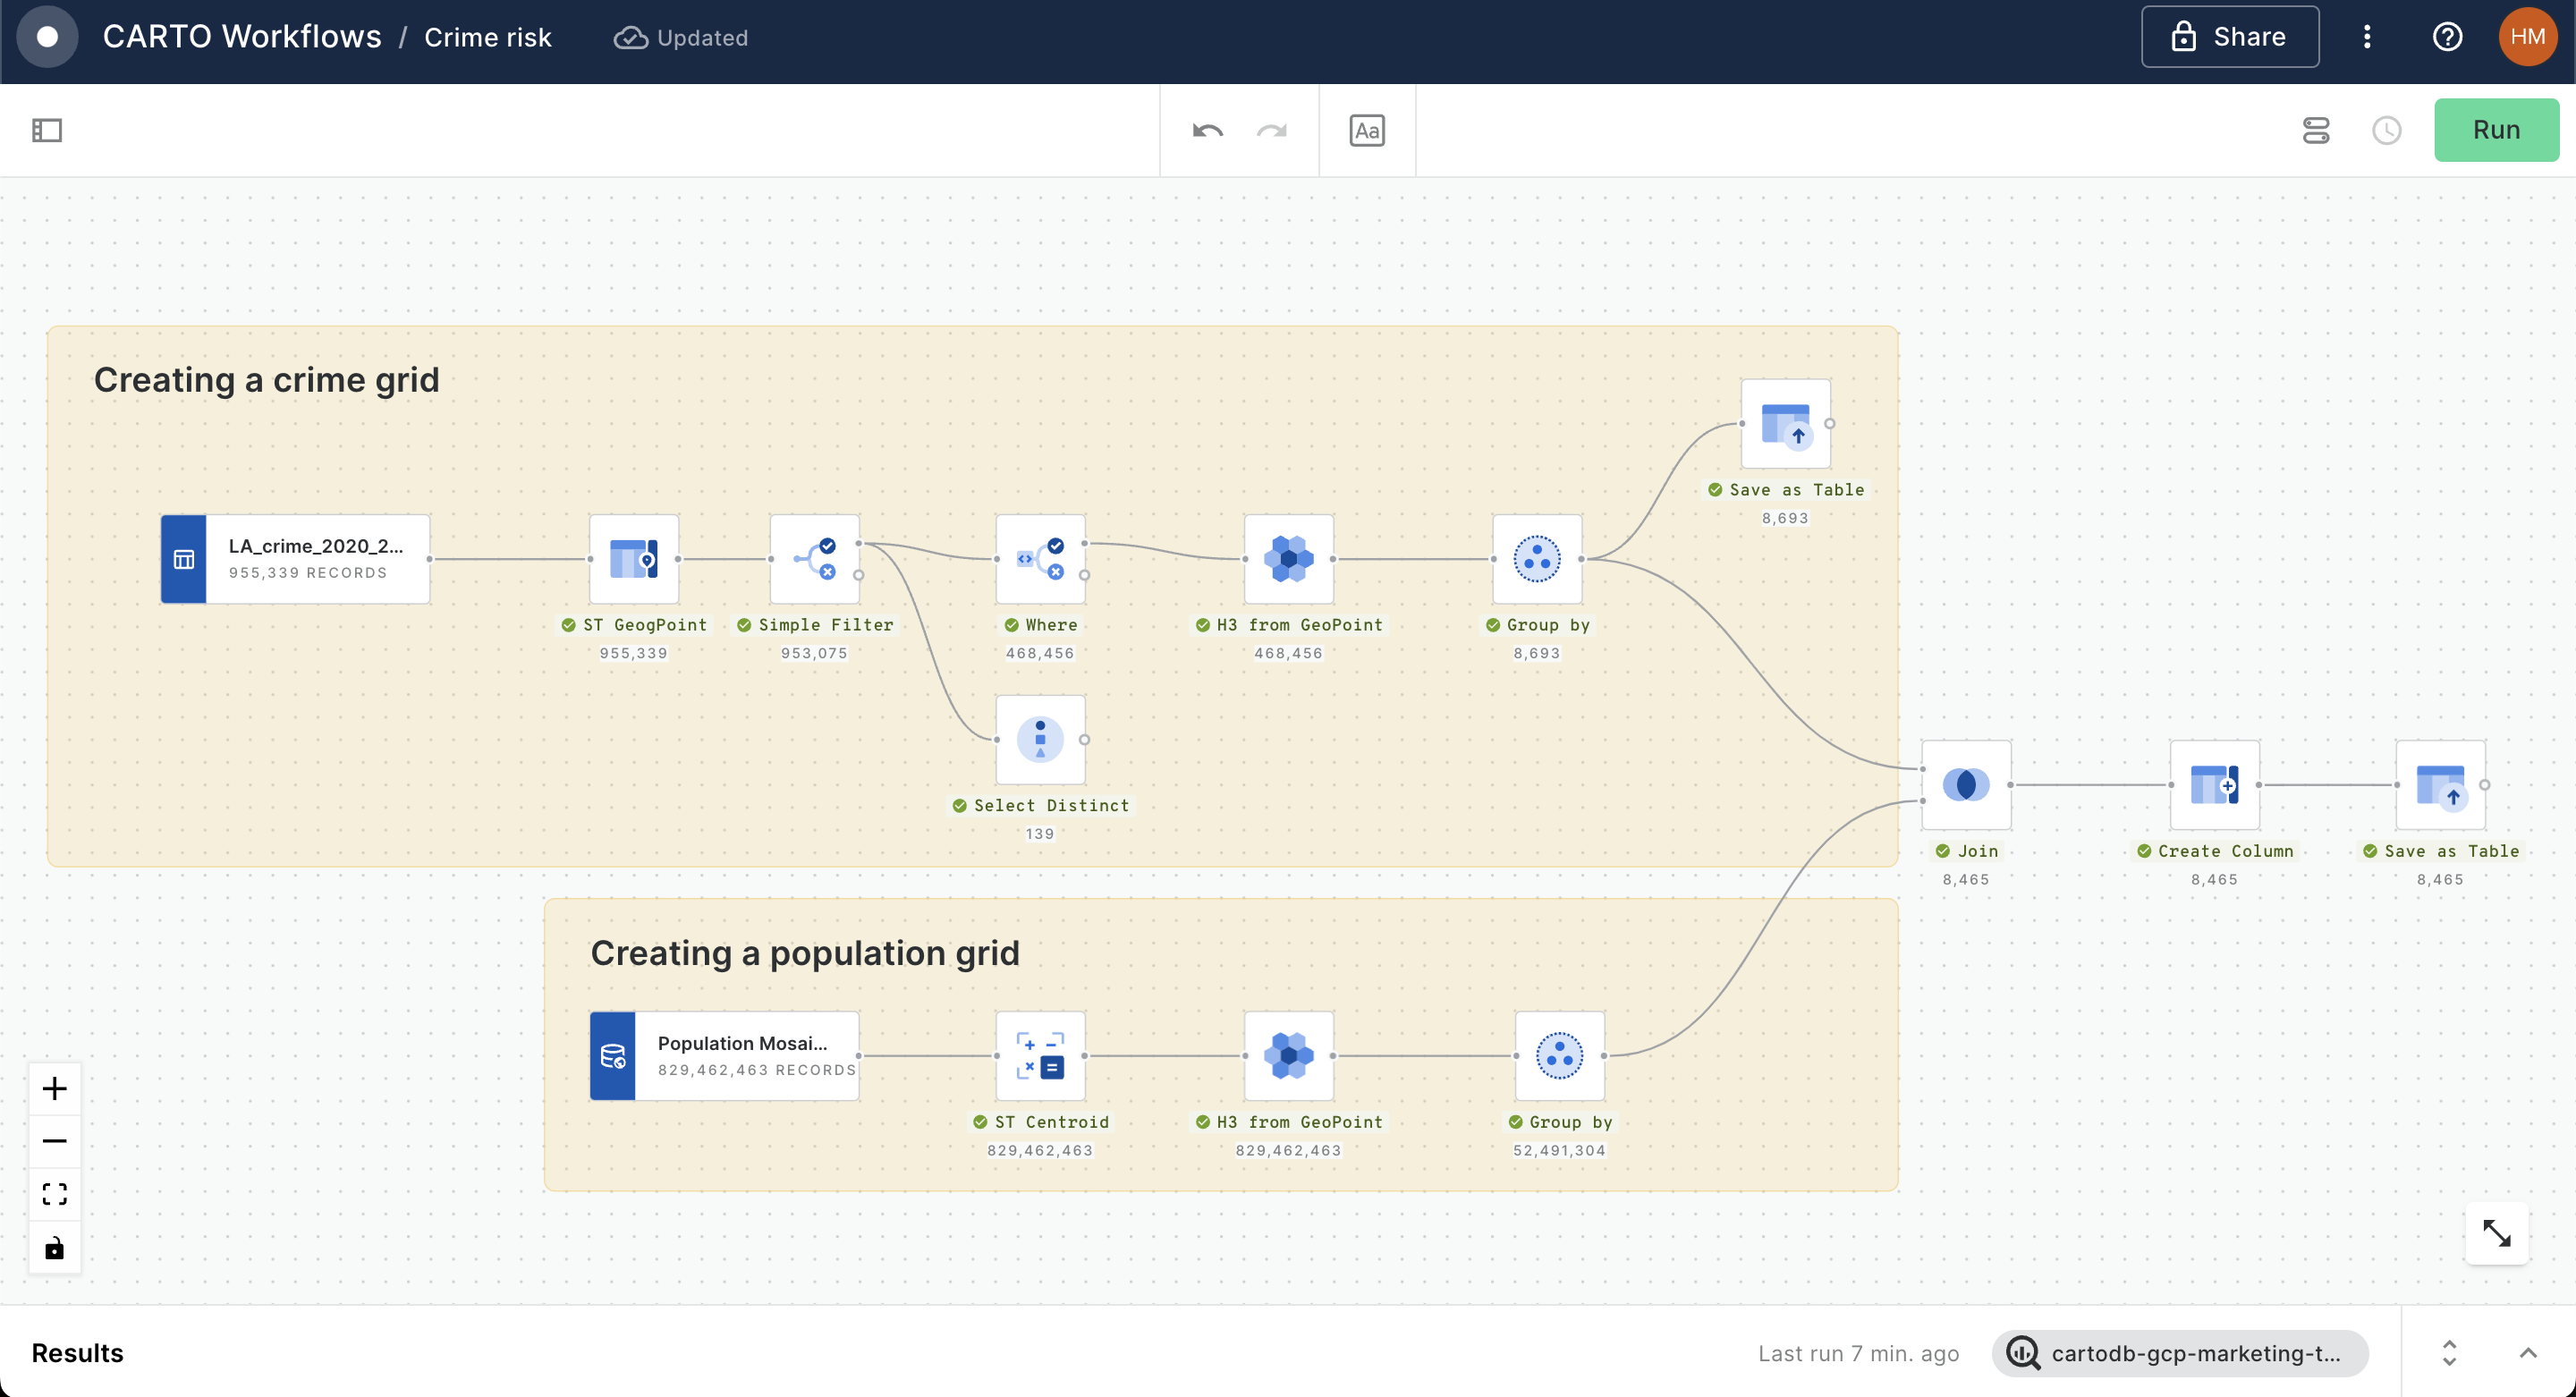Select the LA_crime_2020 source table node
The width and height of the screenshot is (2576, 1397).
click(x=295, y=559)
